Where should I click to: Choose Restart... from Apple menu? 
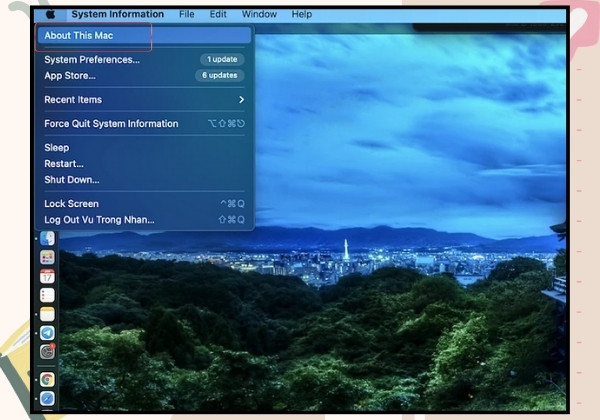(x=144, y=164)
